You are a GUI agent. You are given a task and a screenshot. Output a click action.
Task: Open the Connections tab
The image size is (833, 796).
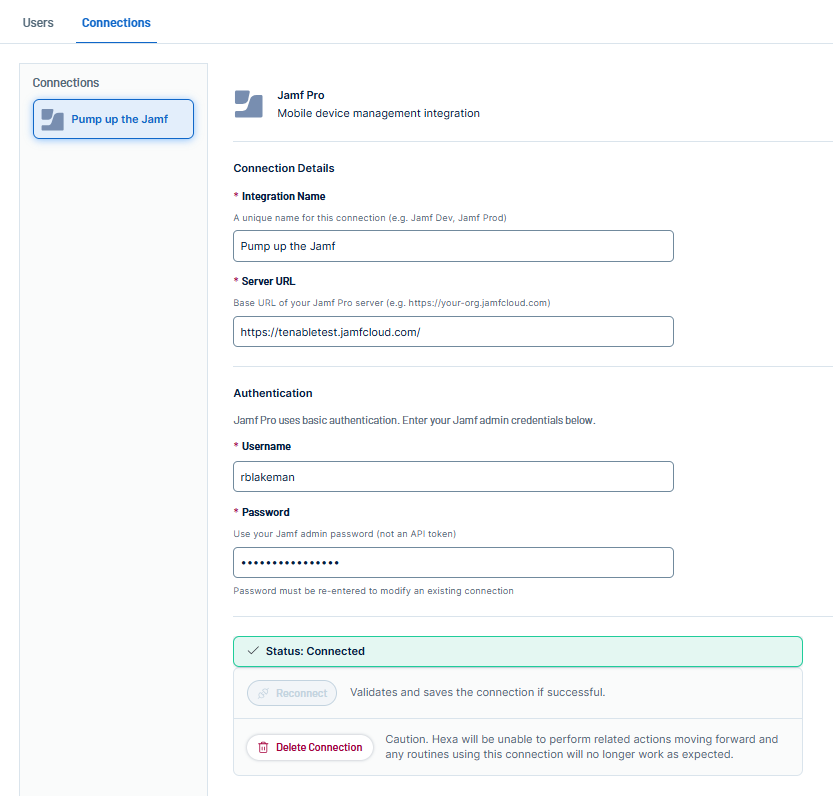[116, 23]
